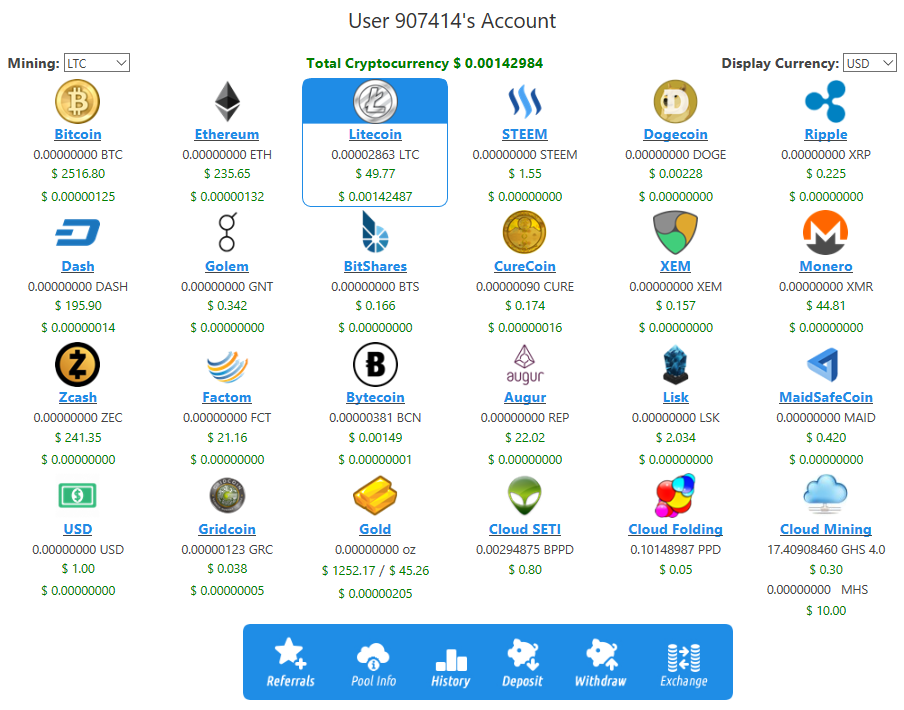Click the CureCoin gold coin icon

(x=525, y=232)
